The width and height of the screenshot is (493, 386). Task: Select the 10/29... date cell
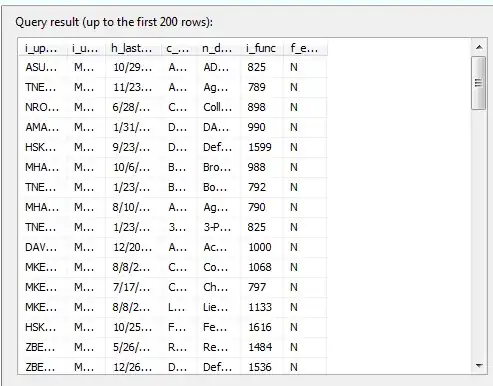pyautogui.click(x=133, y=67)
